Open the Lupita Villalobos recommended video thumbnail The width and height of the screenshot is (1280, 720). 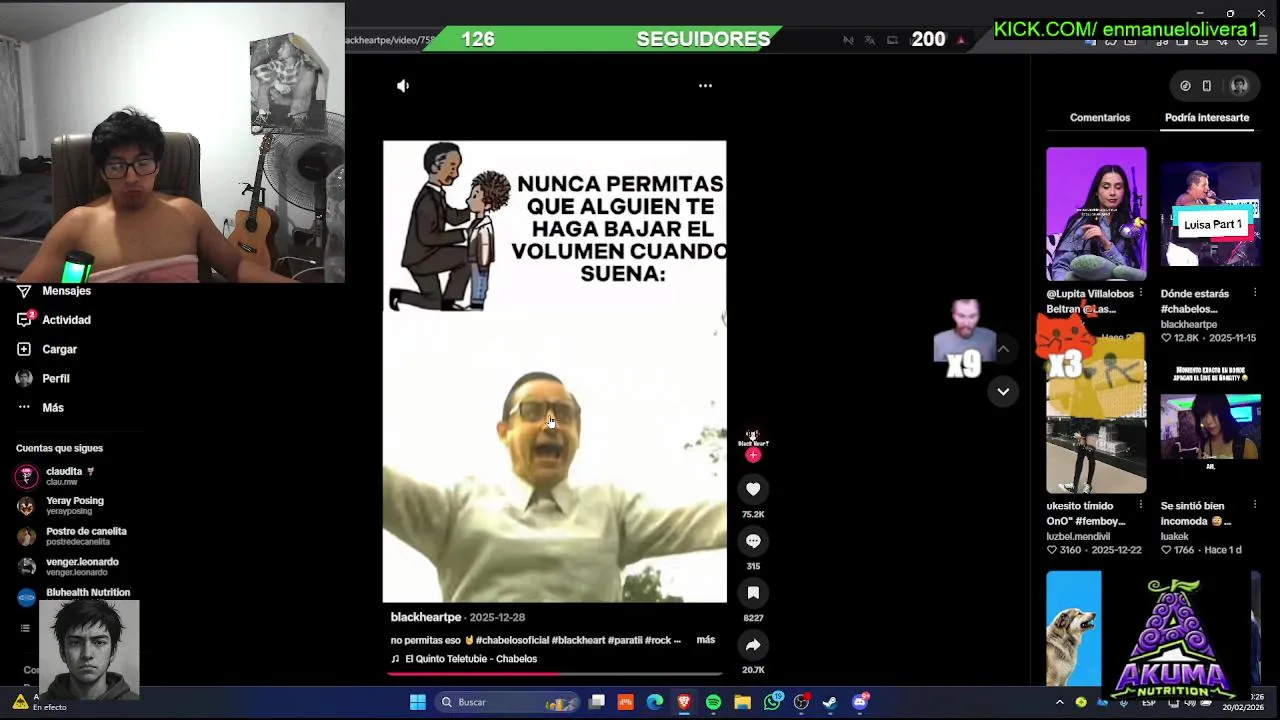click(x=1096, y=214)
